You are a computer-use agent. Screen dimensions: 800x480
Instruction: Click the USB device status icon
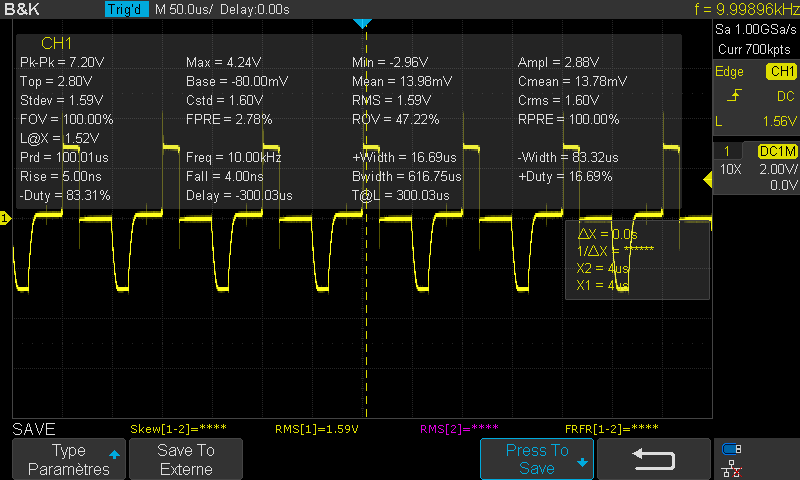click(x=732, y=449)
